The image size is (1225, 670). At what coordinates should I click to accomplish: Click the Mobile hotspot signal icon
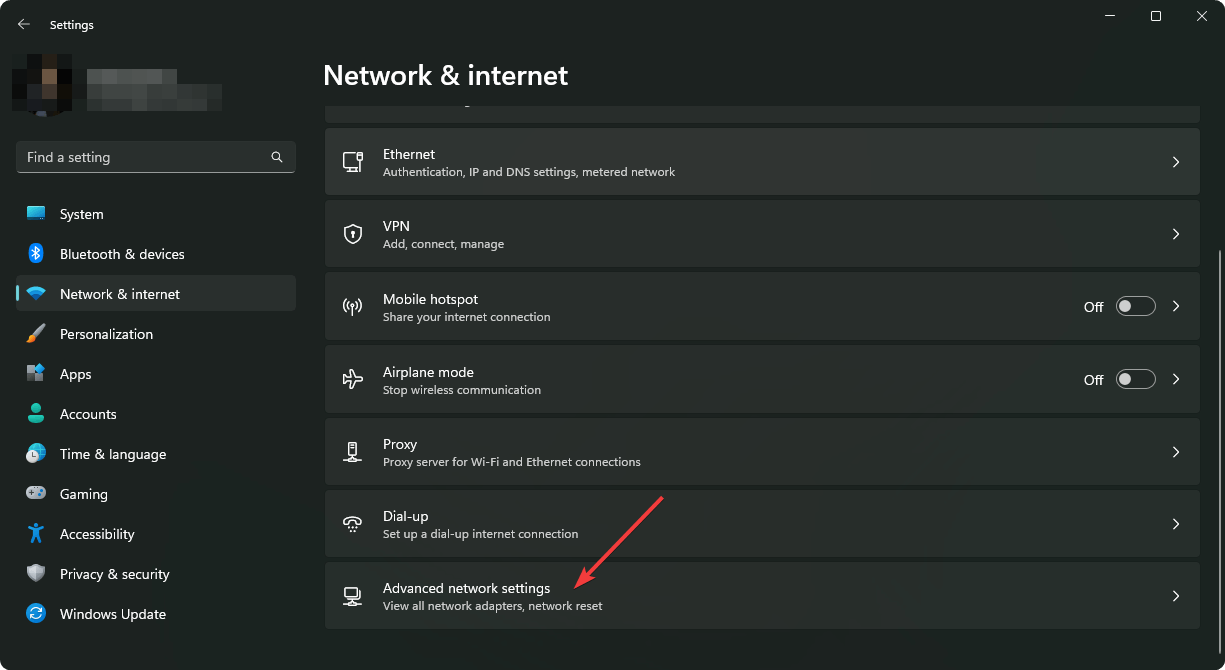click(352, 307)
